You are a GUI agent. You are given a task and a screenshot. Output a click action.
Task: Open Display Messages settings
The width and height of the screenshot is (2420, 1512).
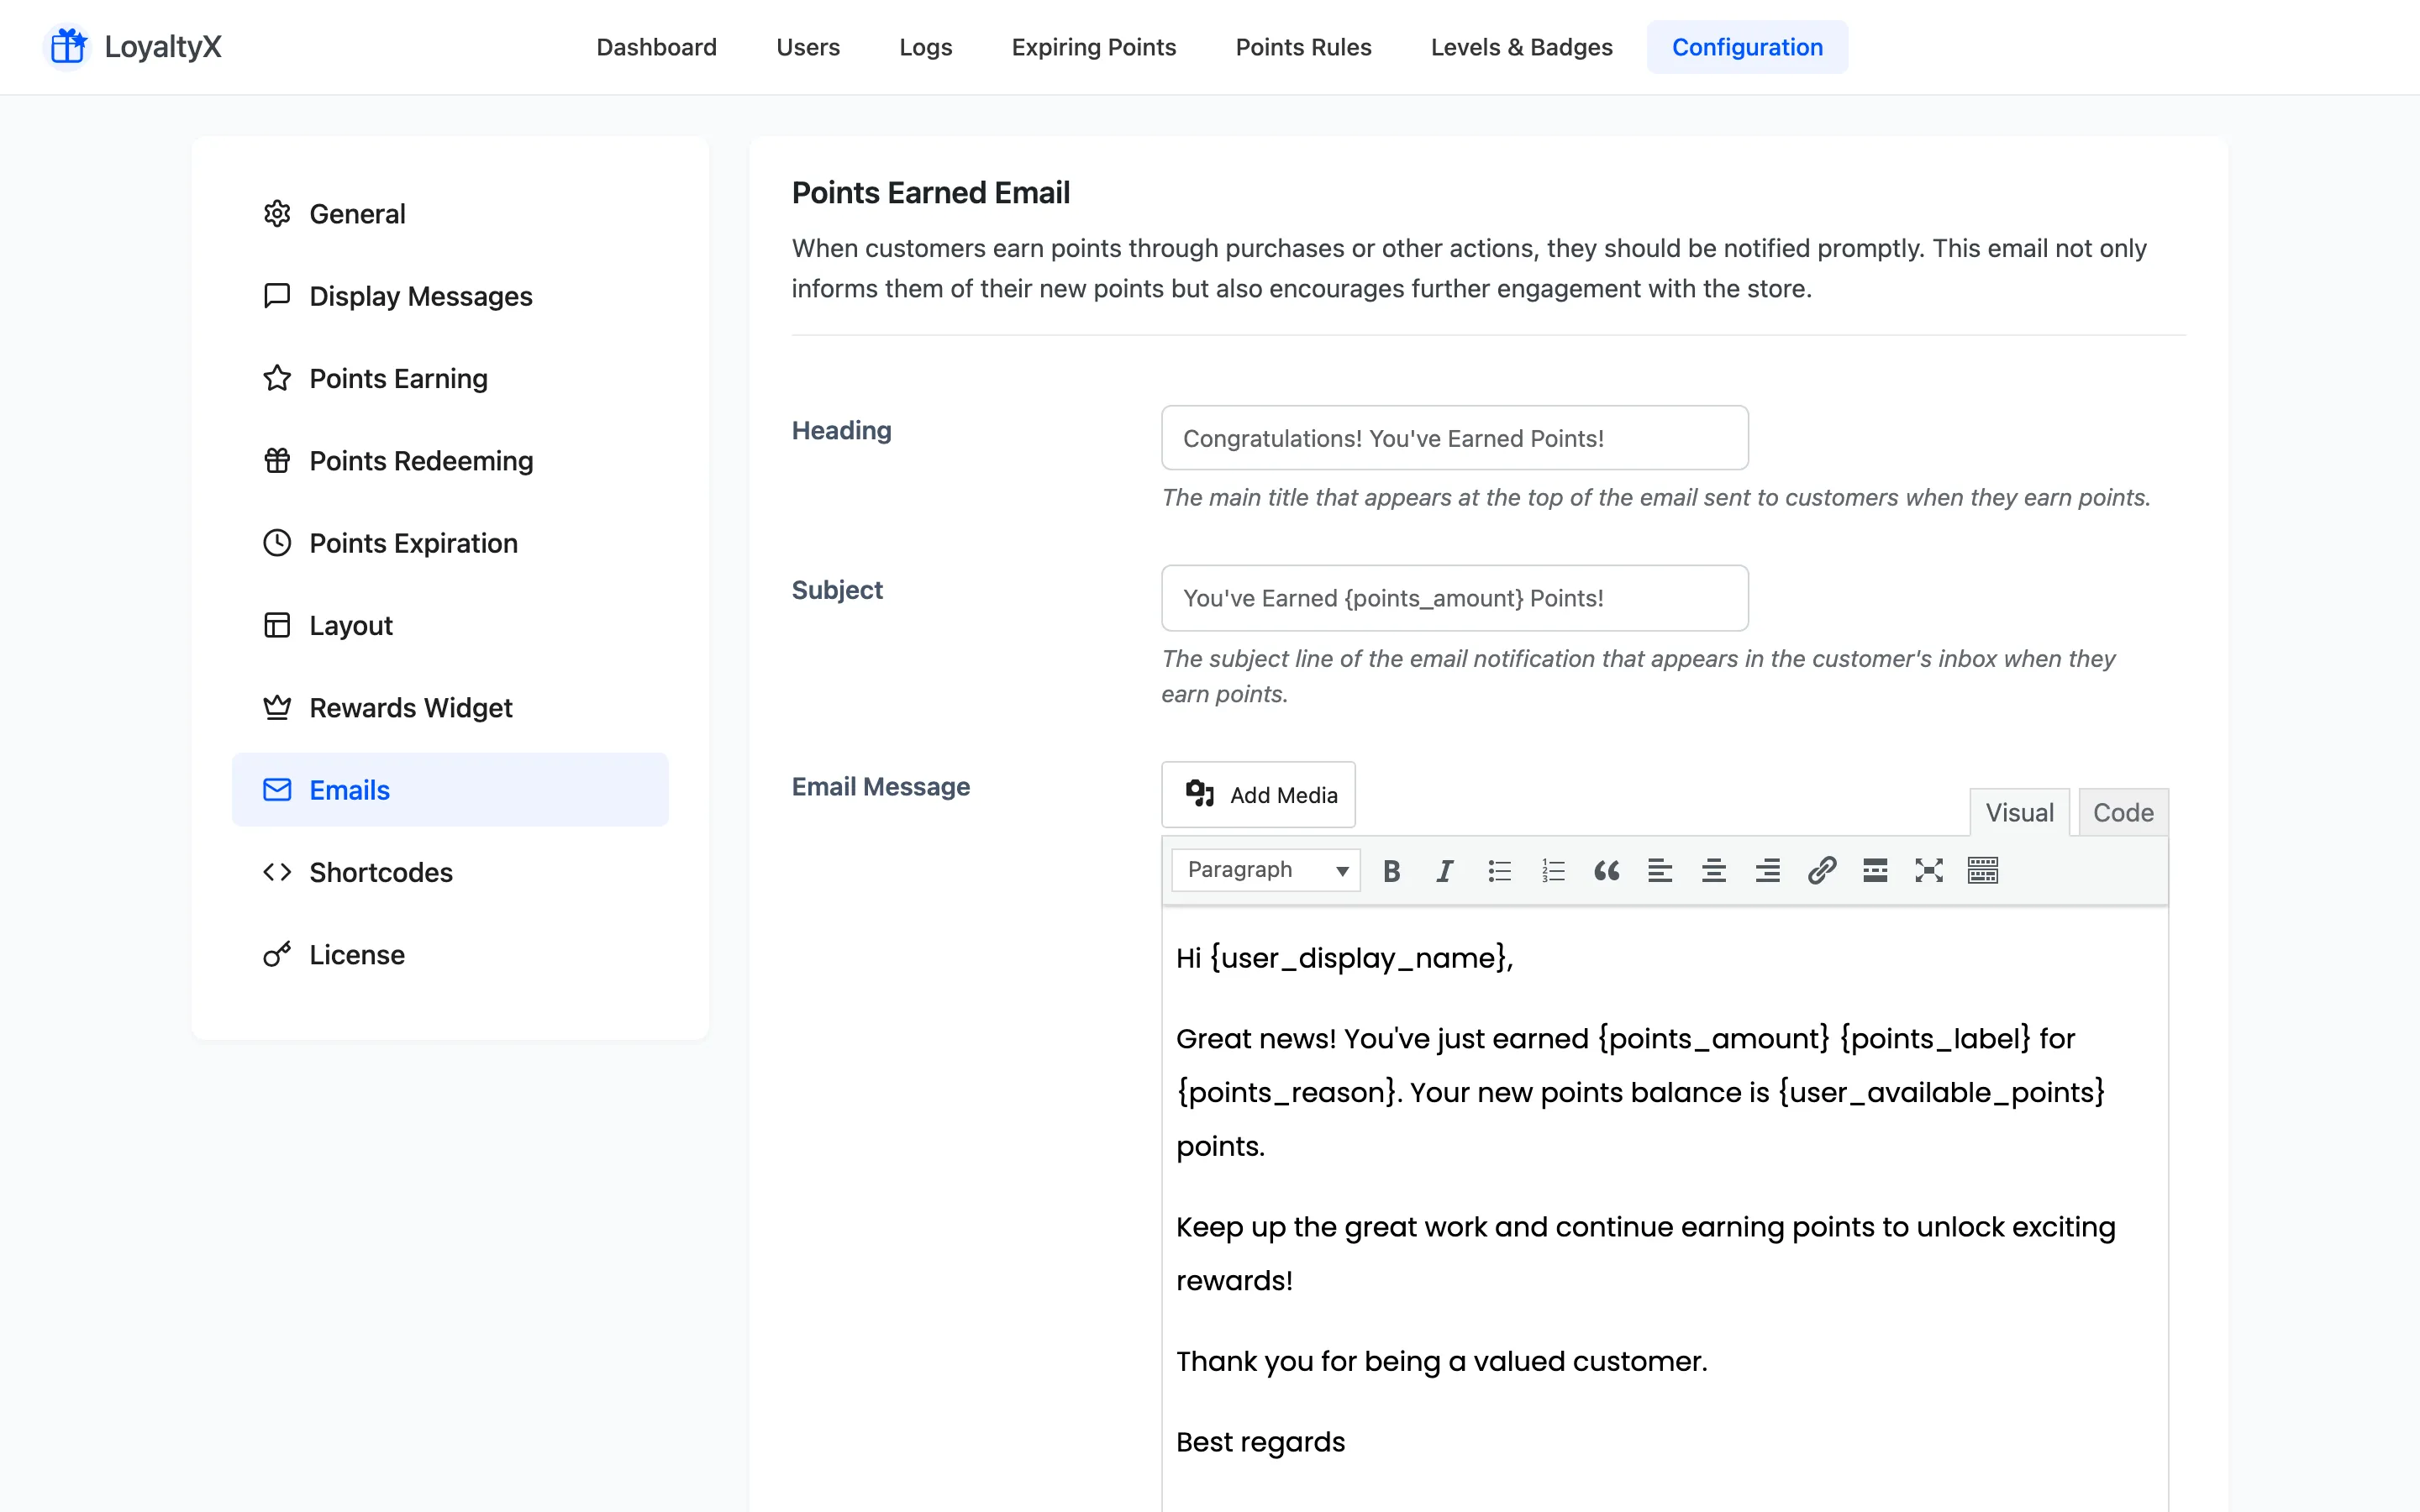(450, 296)
